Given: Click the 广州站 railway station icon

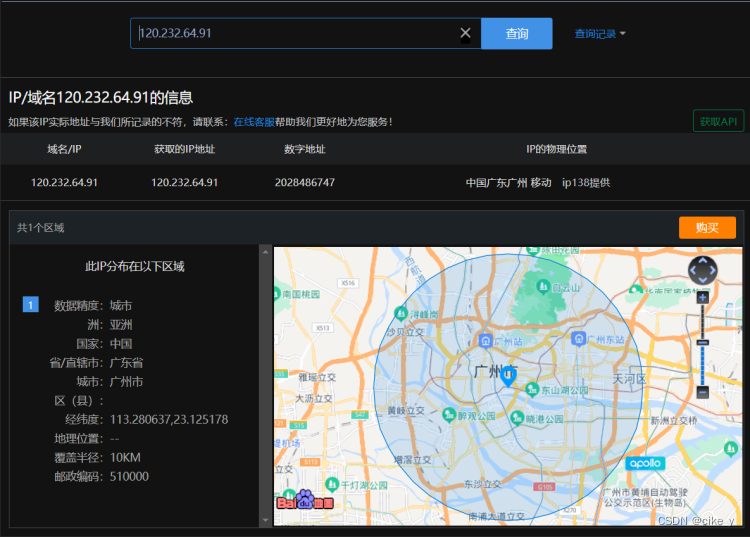Looking at the screenshot, I should (485, 341).
